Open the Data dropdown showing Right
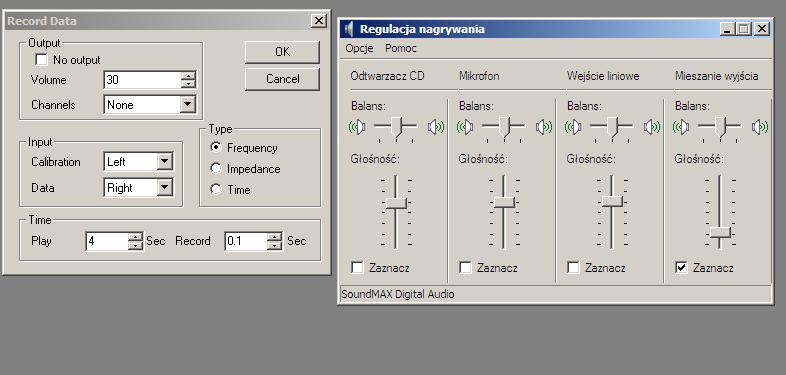 (164, 188)
